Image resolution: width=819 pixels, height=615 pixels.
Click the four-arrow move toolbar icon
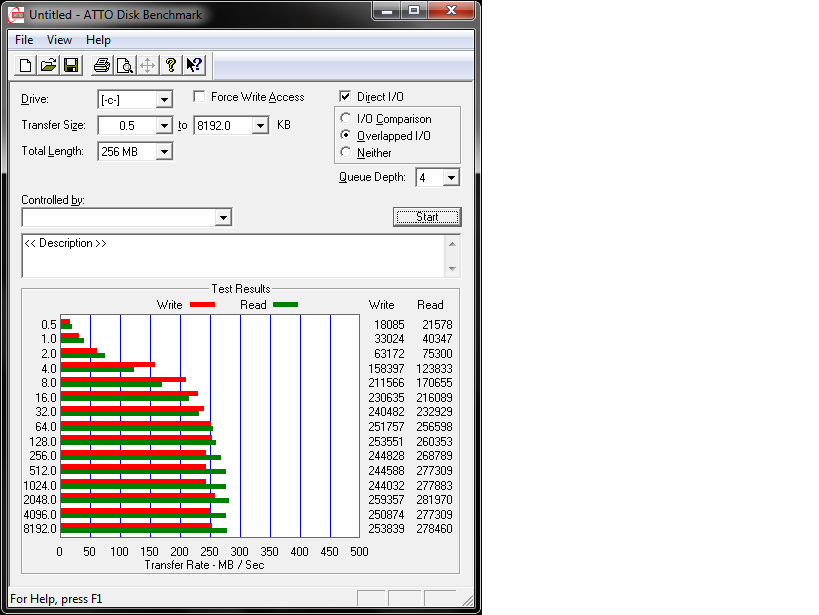148,65
